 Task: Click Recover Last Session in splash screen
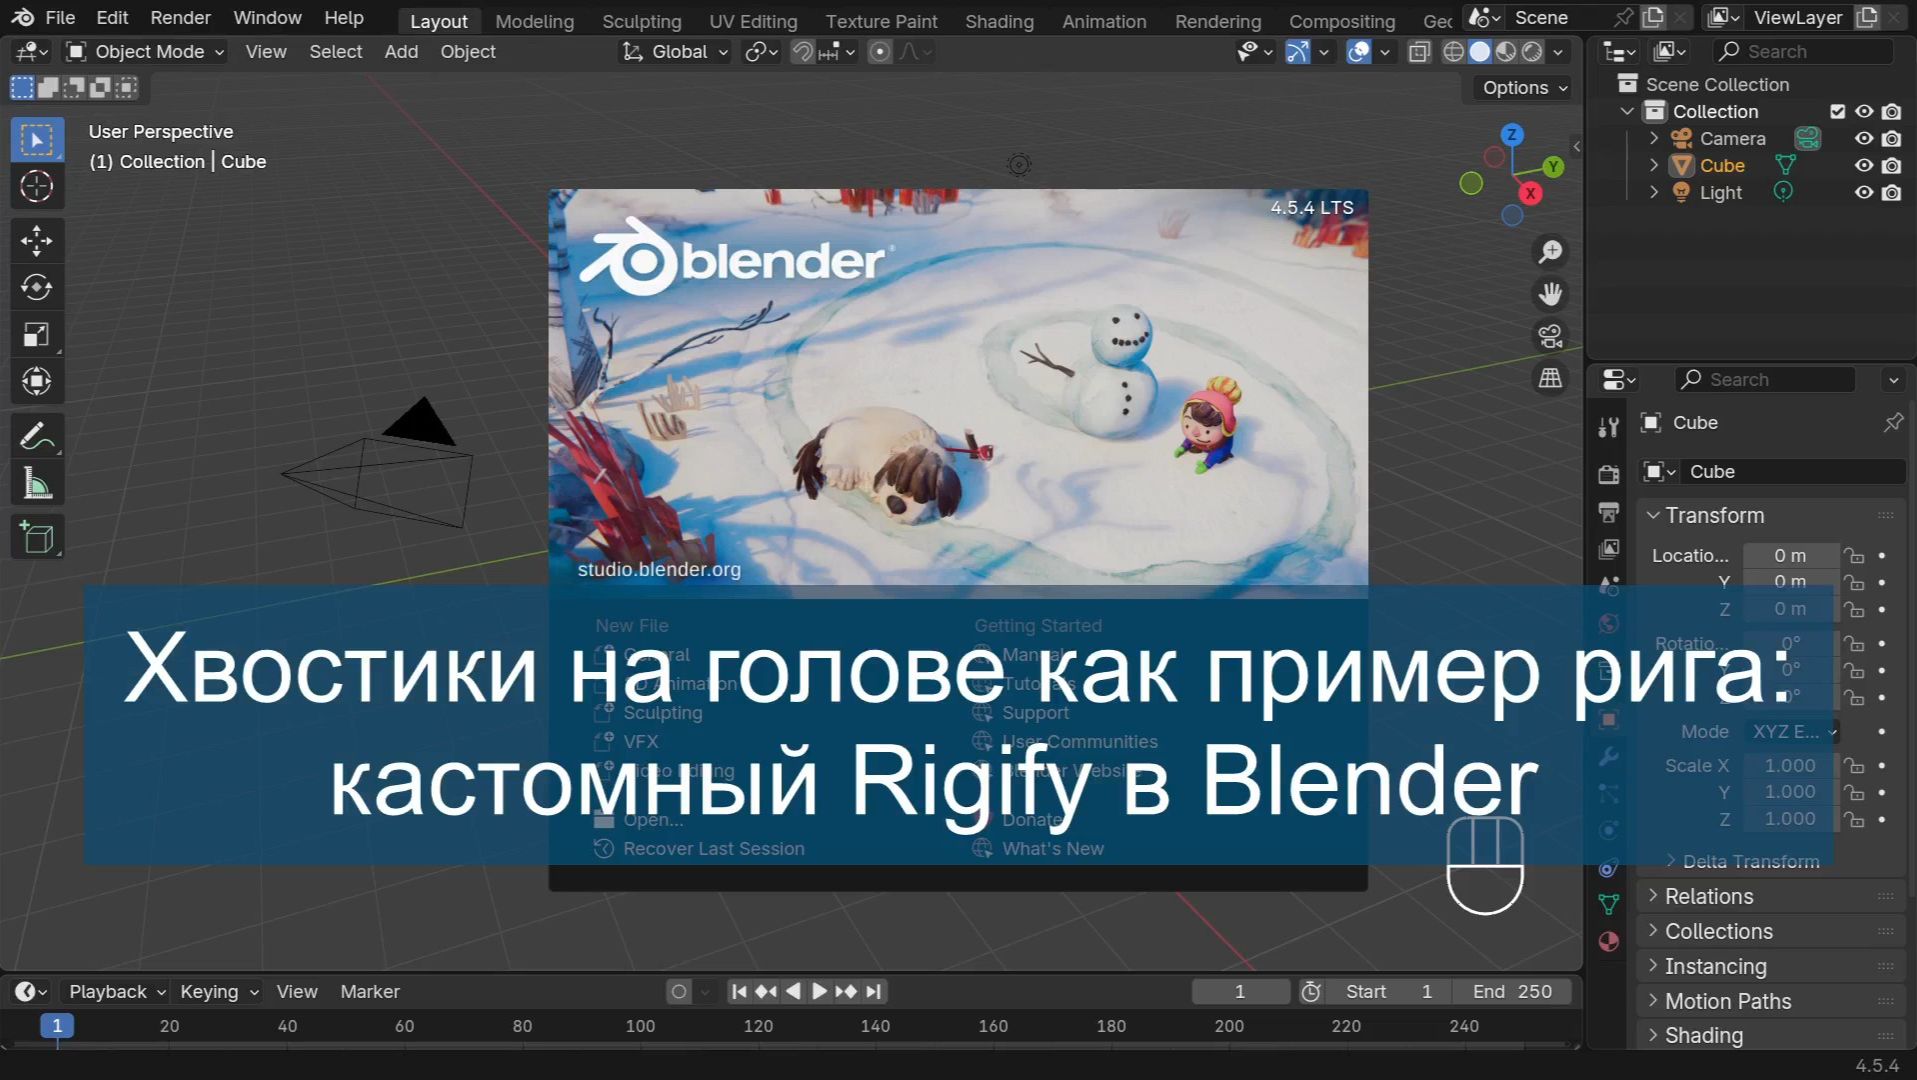(x=713, y=848)
